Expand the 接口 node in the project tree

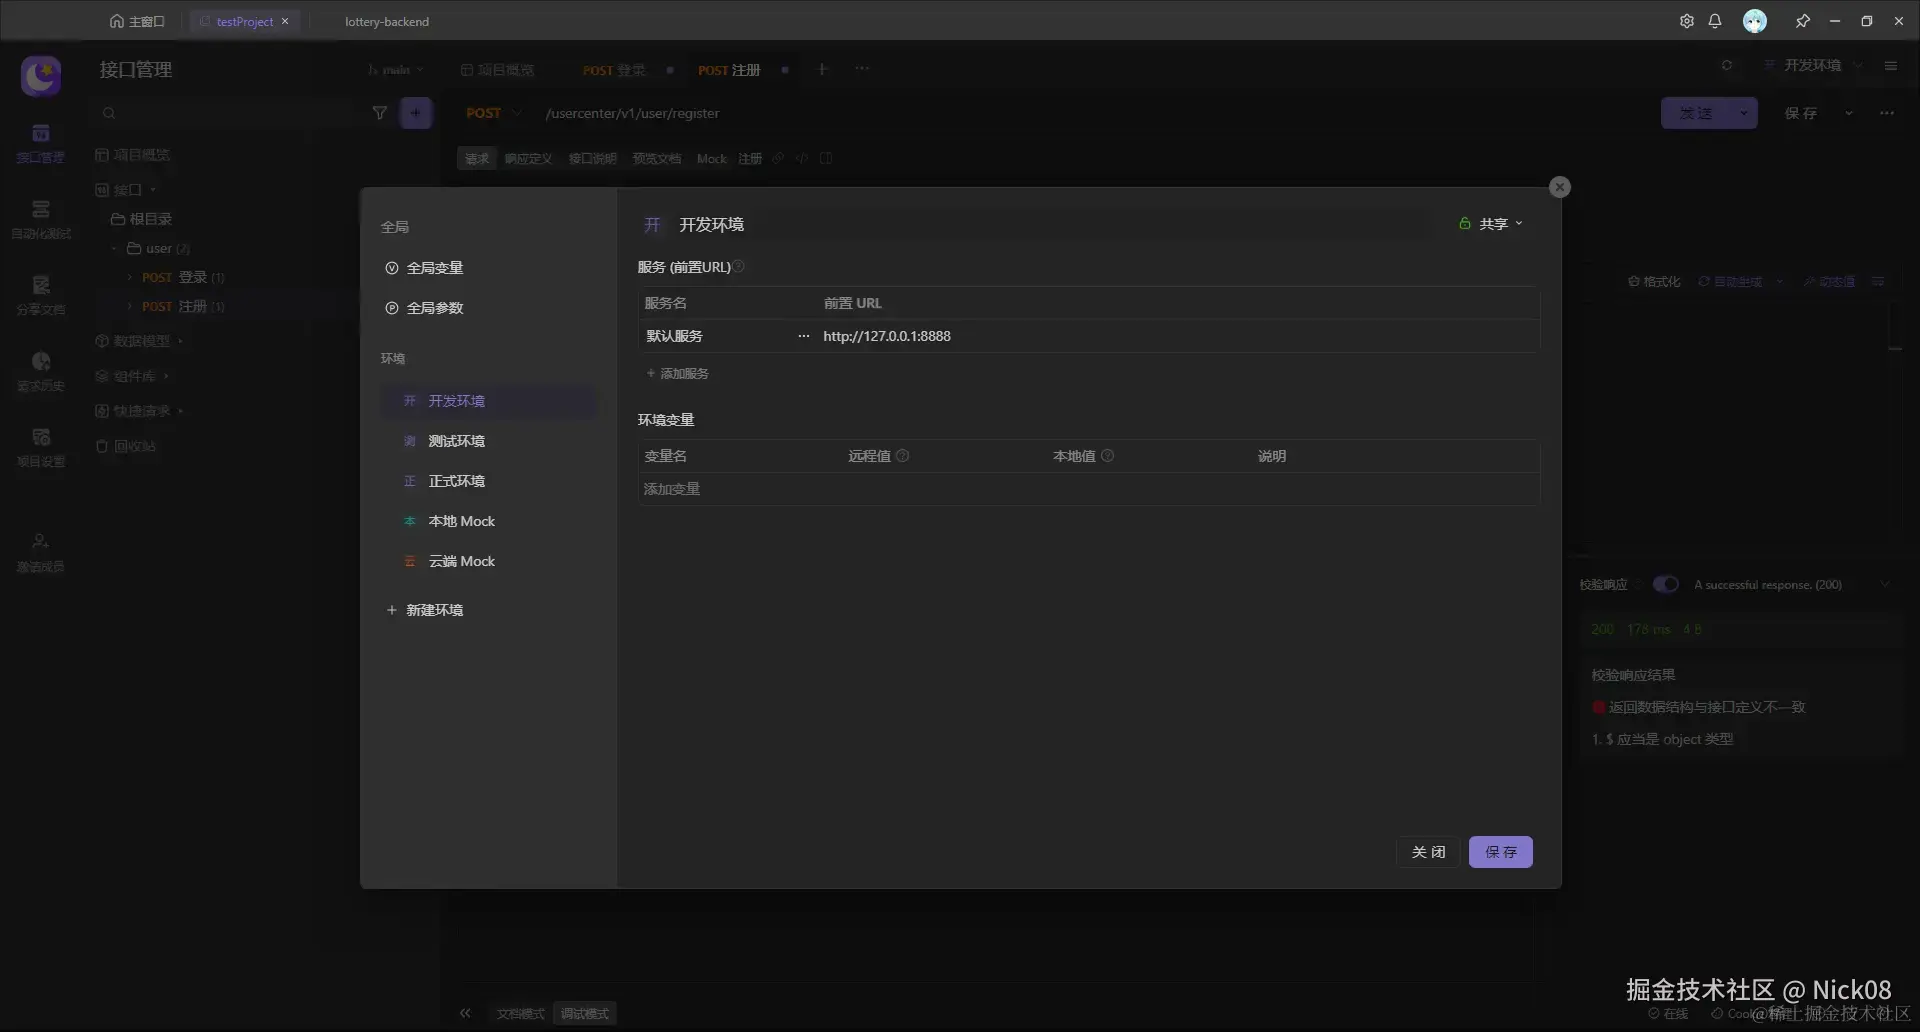[x=153, y=189]
